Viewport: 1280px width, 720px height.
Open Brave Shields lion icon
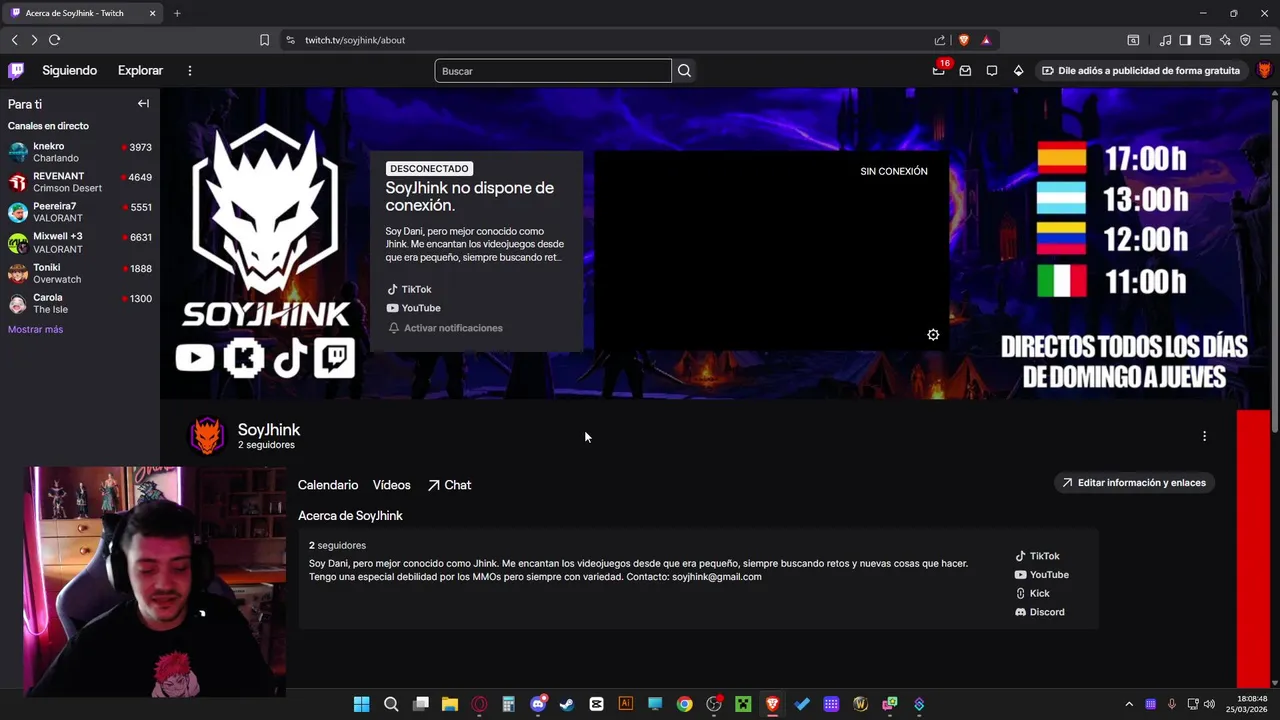pos(964,40)
